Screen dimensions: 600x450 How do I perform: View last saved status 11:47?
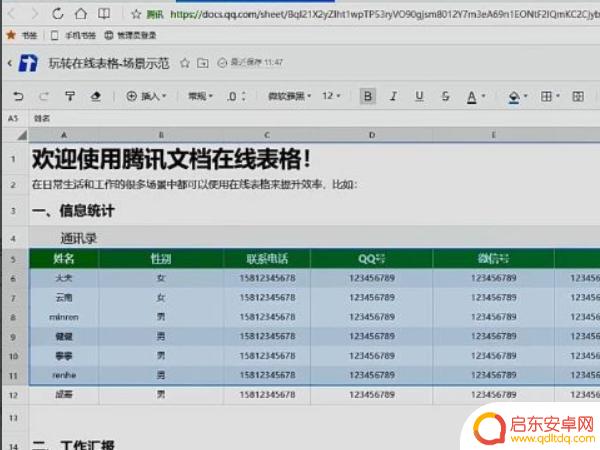[250, 62]
